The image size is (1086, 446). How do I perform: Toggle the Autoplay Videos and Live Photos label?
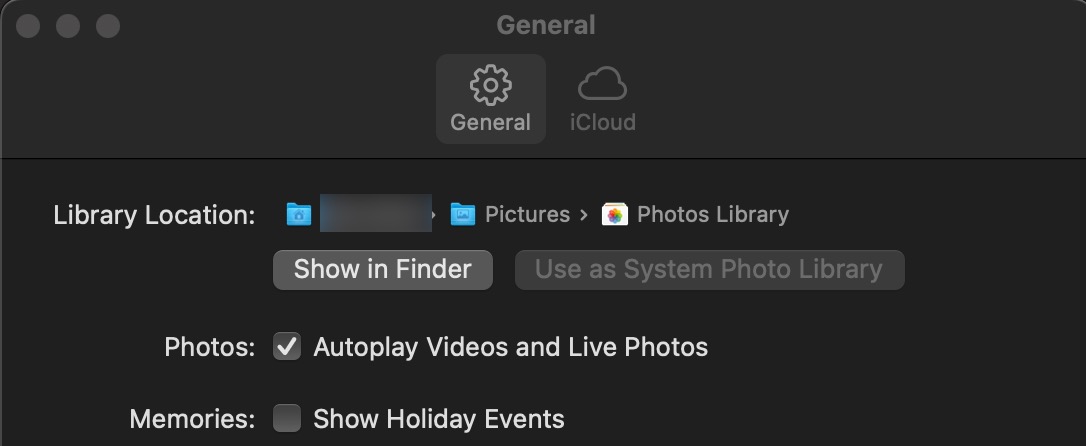click(x=510, y=347)
